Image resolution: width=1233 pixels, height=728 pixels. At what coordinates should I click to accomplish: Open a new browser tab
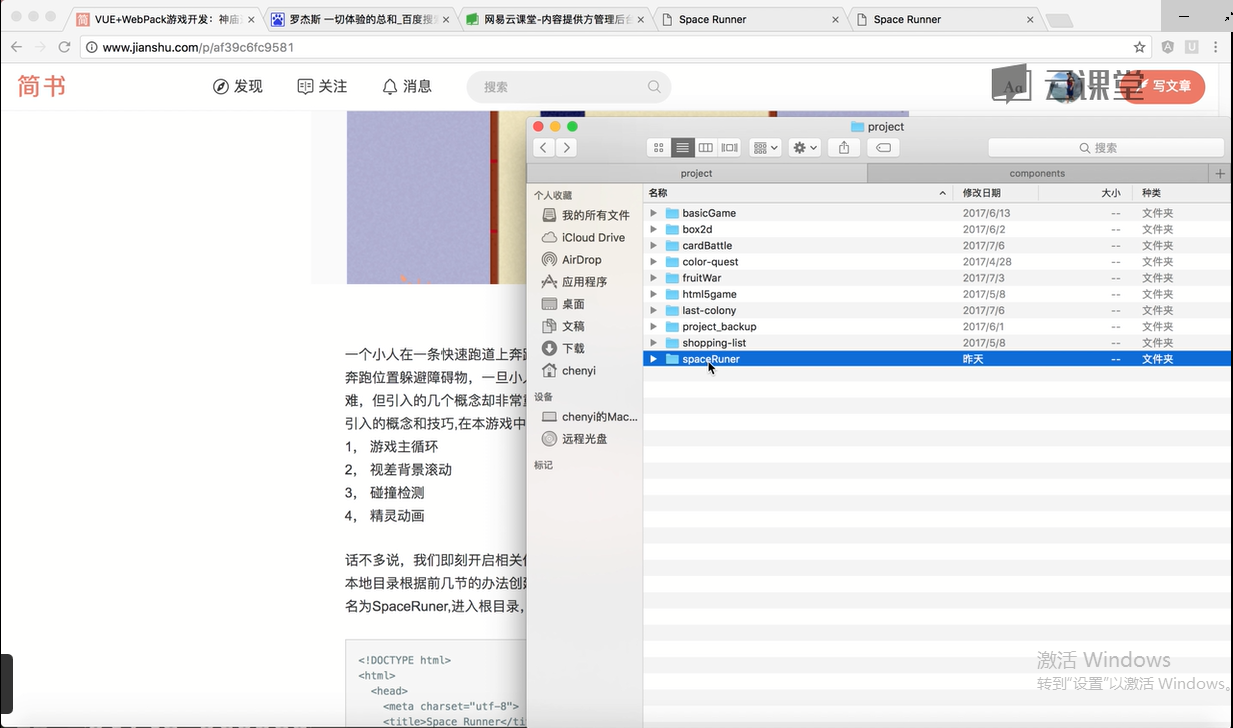click(1059, 20)
